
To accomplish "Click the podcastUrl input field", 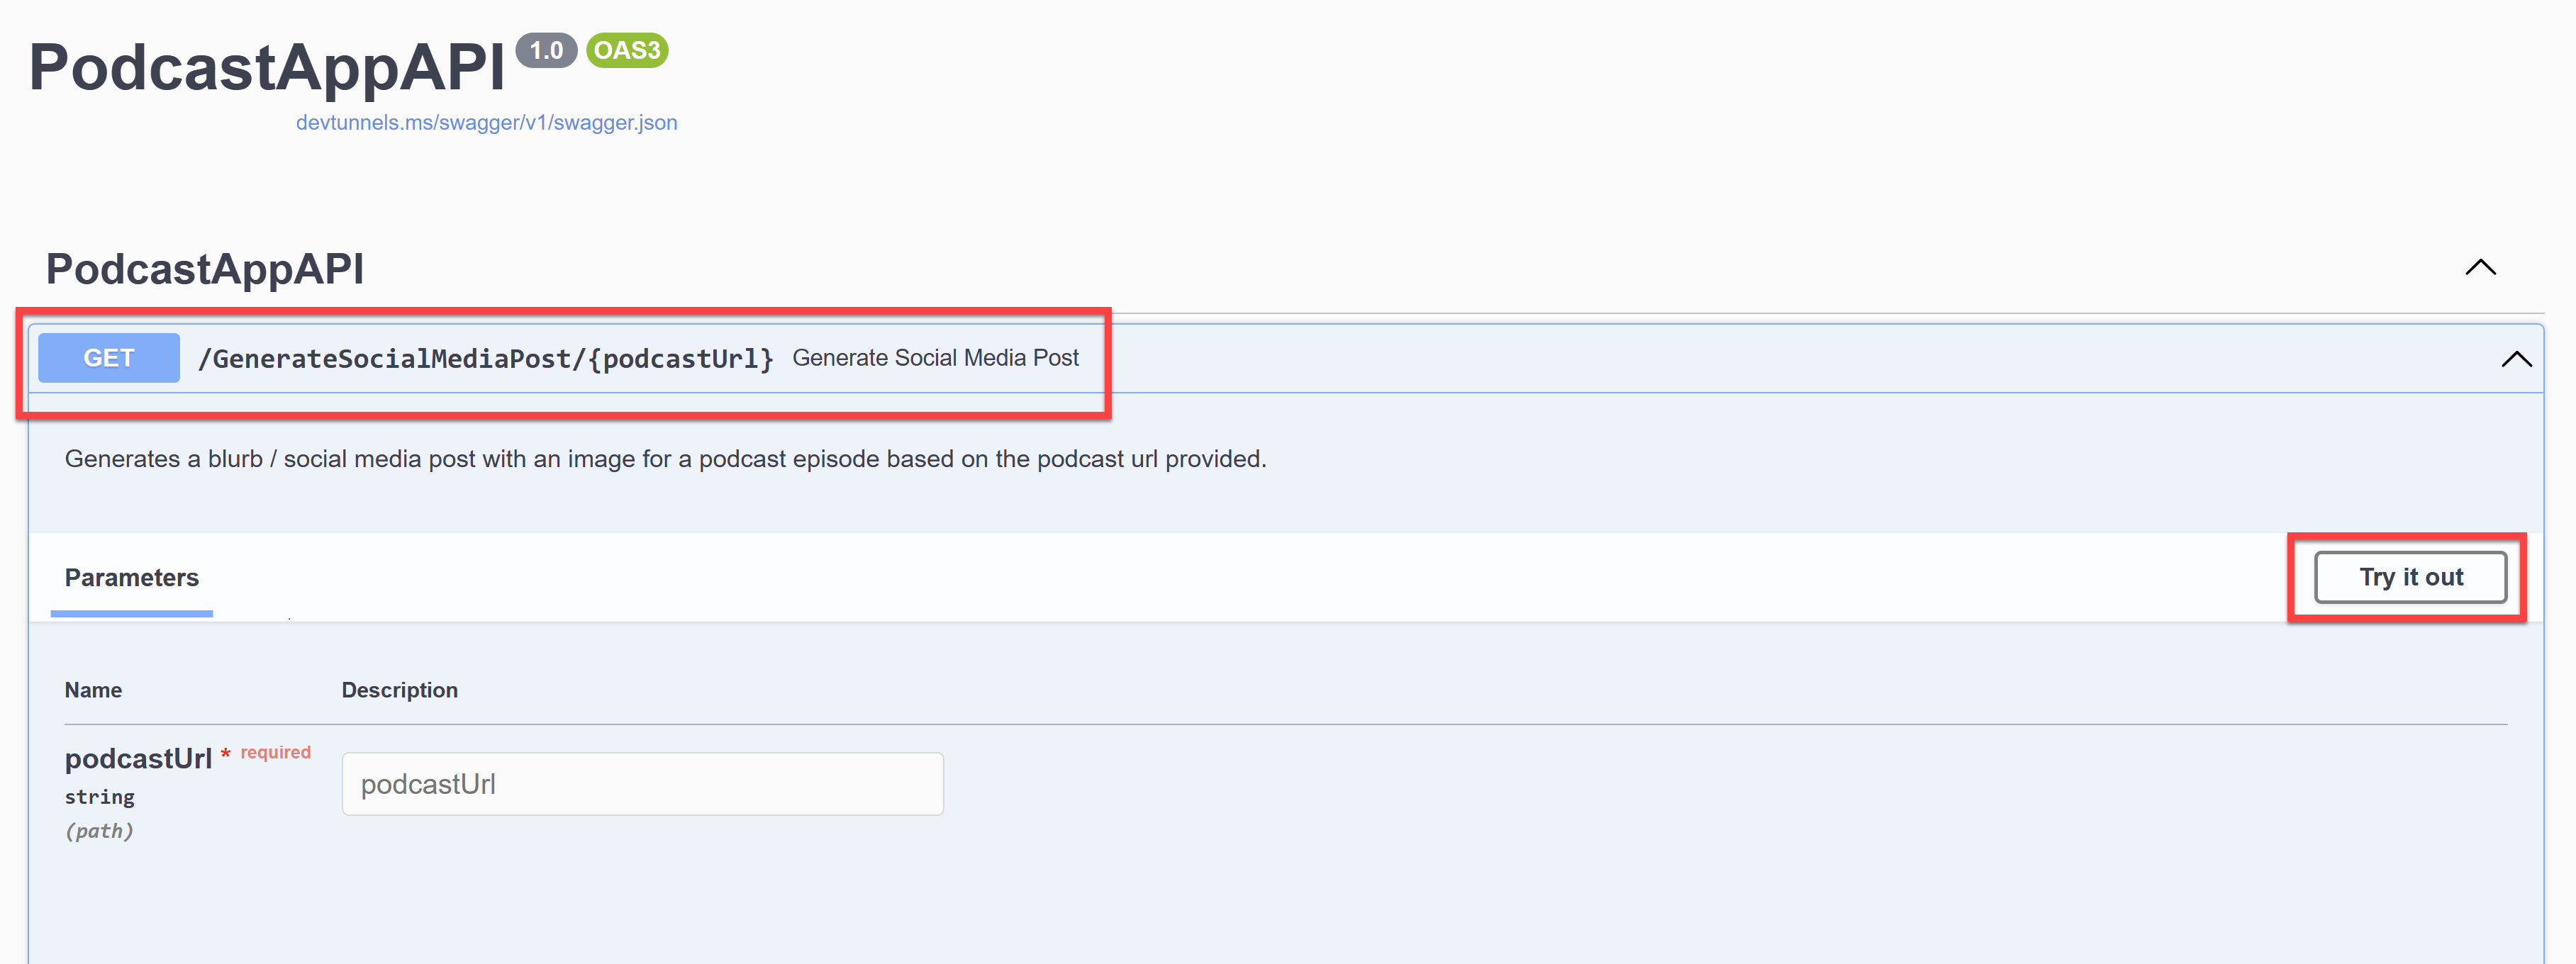I will tap(643, 784).
